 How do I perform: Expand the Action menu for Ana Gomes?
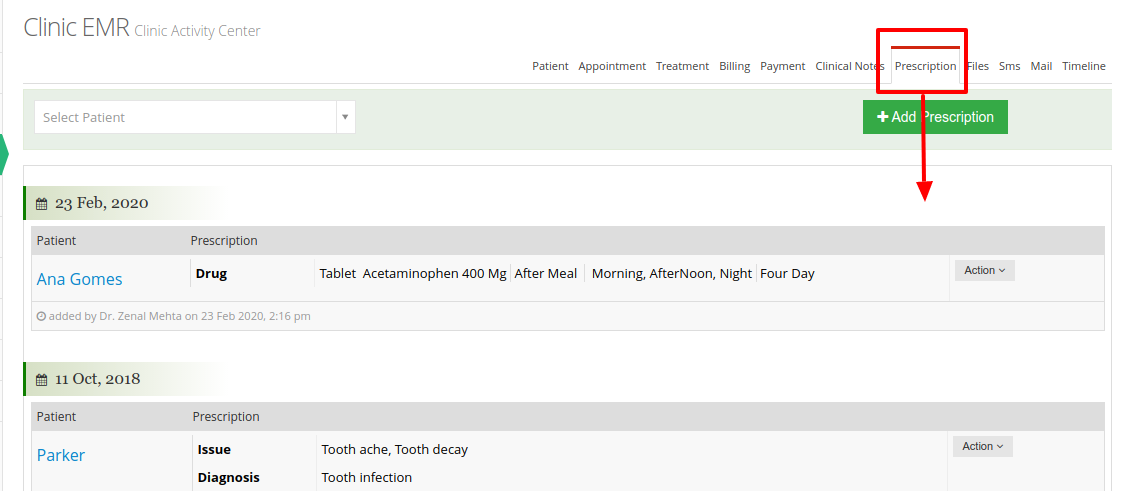pyautogui.click(x=985, y=271)
